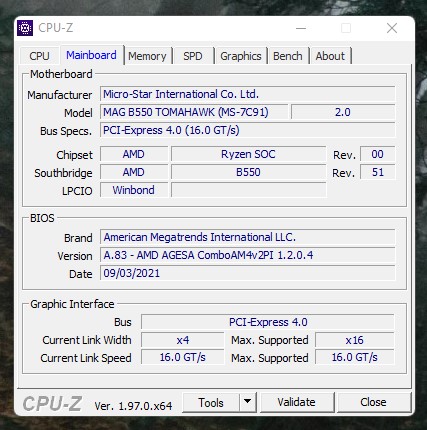Close the CPU-Z window with X
Image resolution: width=427 pixels, height=430 pixels.
[392, 28]
